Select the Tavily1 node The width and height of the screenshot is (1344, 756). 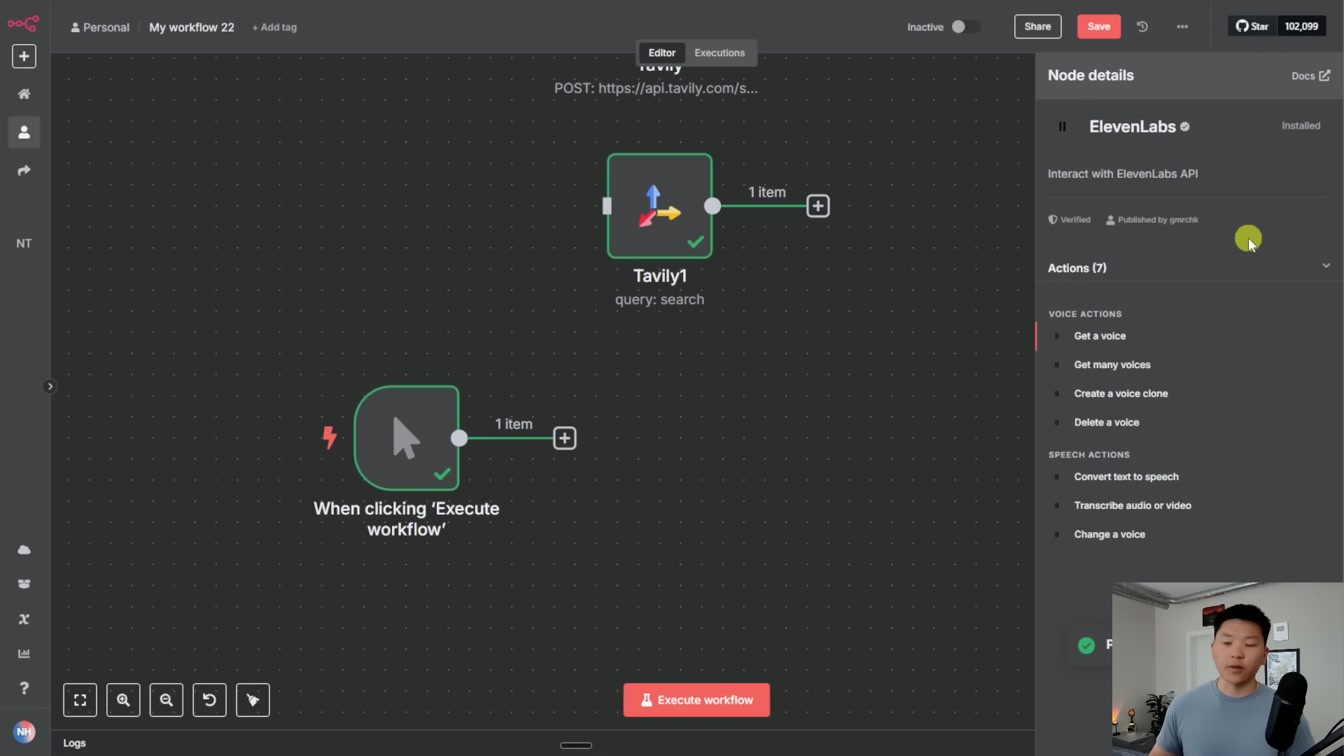pyautogui.click(x=660, y=206)
